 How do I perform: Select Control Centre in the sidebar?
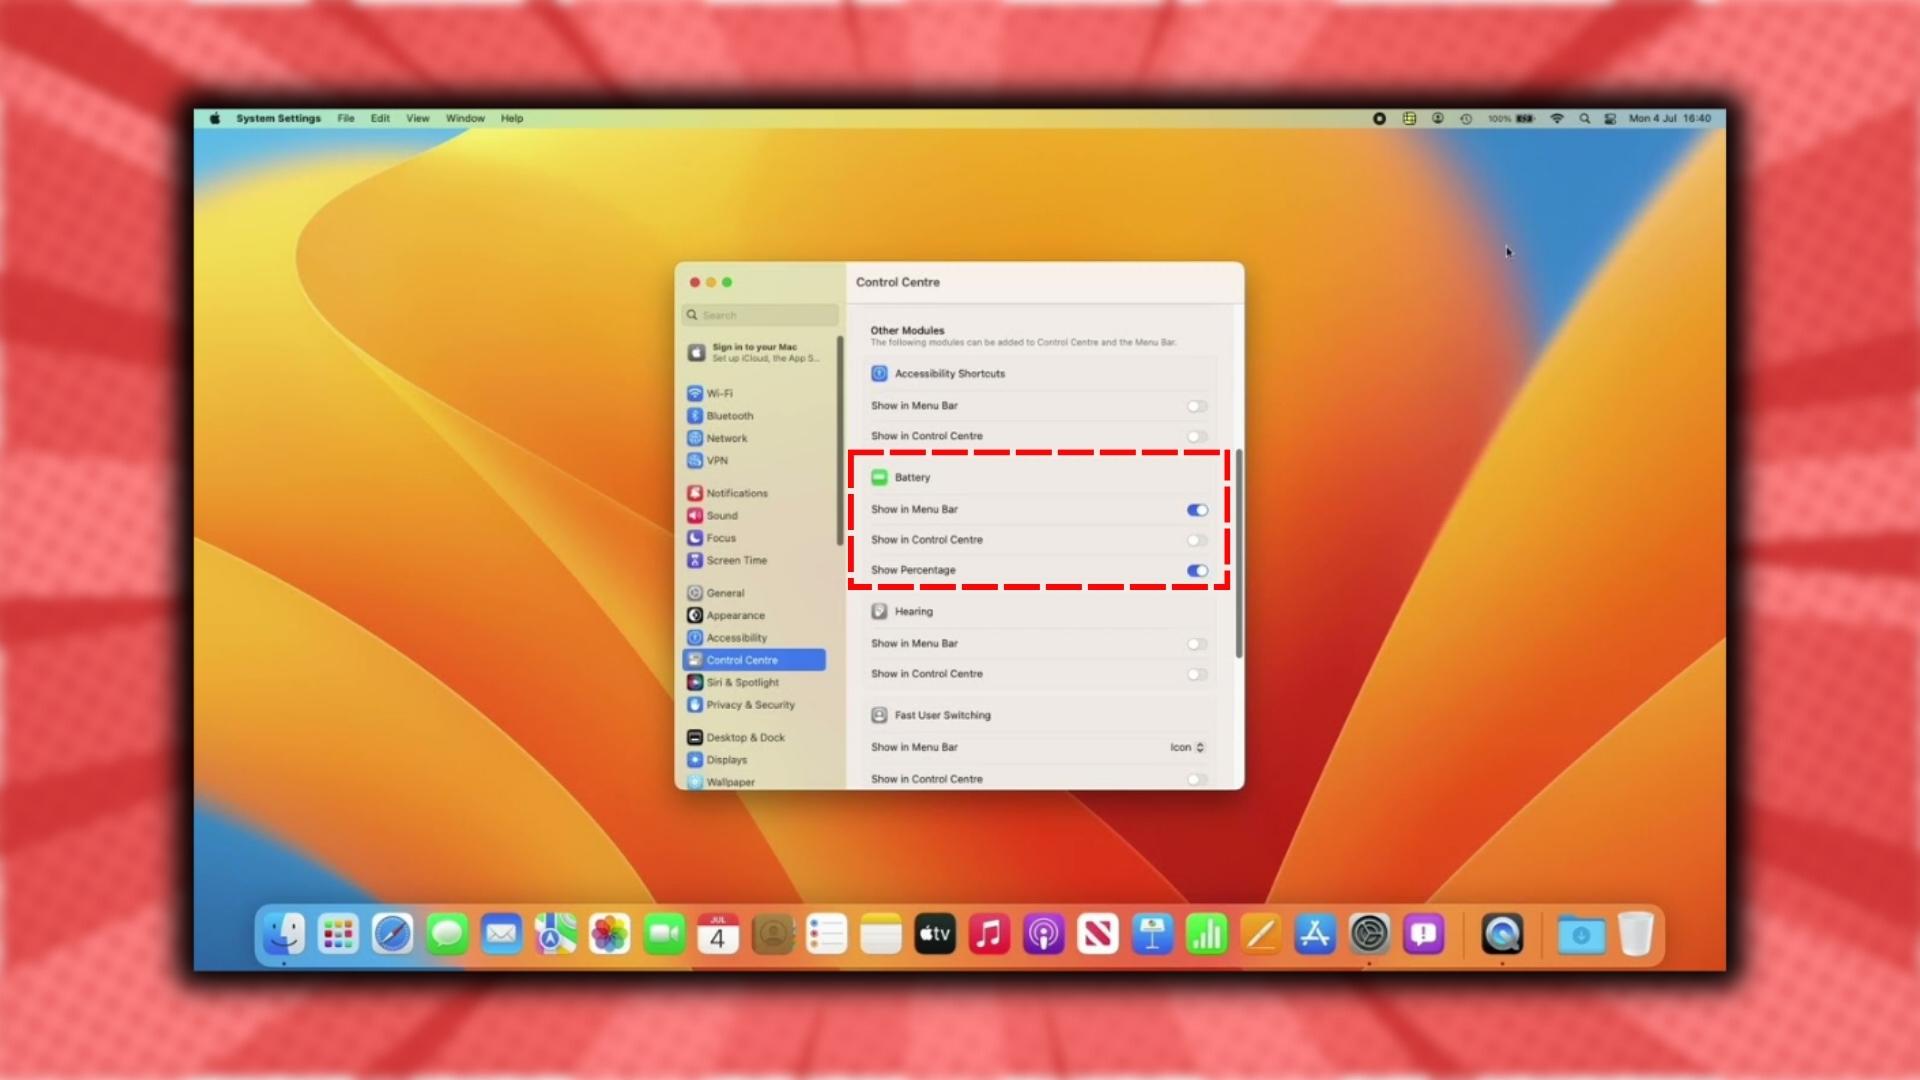pyautogui.click(x=754, y=660)
